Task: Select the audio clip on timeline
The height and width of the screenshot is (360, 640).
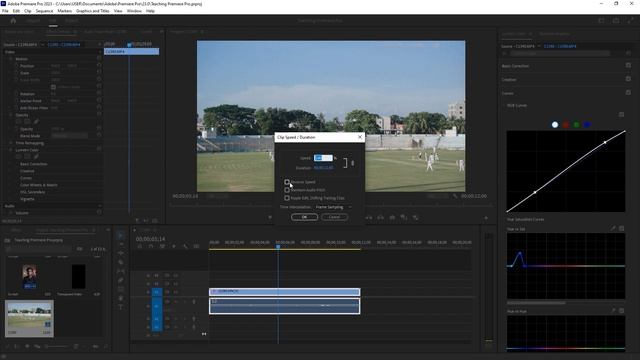Action: tap(284, 306)
